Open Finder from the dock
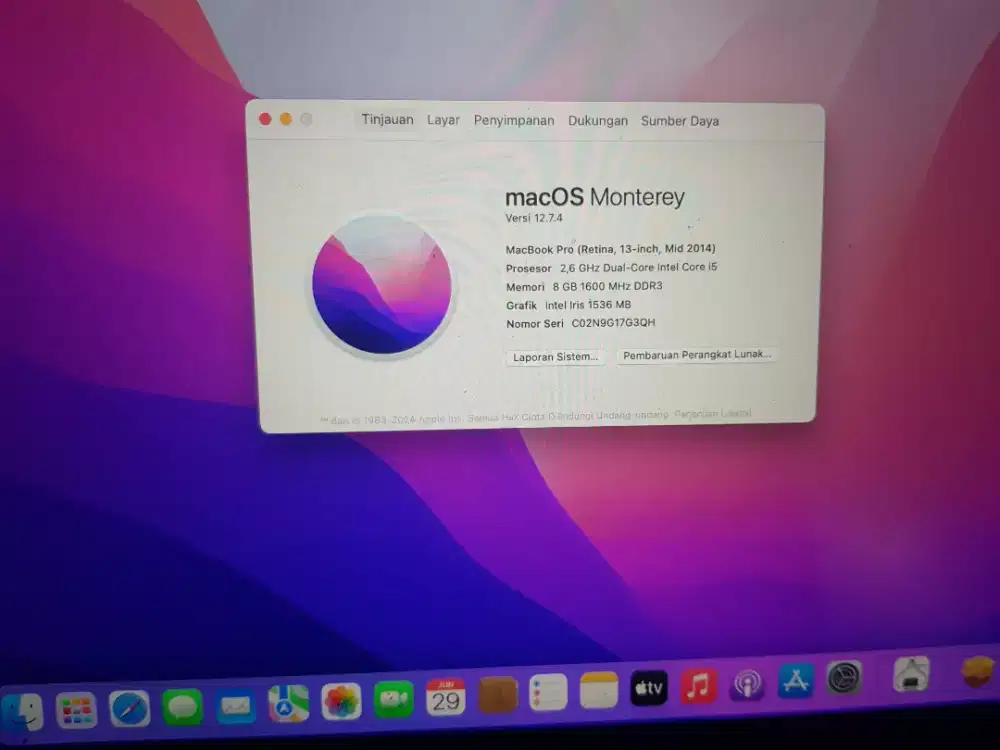 click(x=23, y=712)
